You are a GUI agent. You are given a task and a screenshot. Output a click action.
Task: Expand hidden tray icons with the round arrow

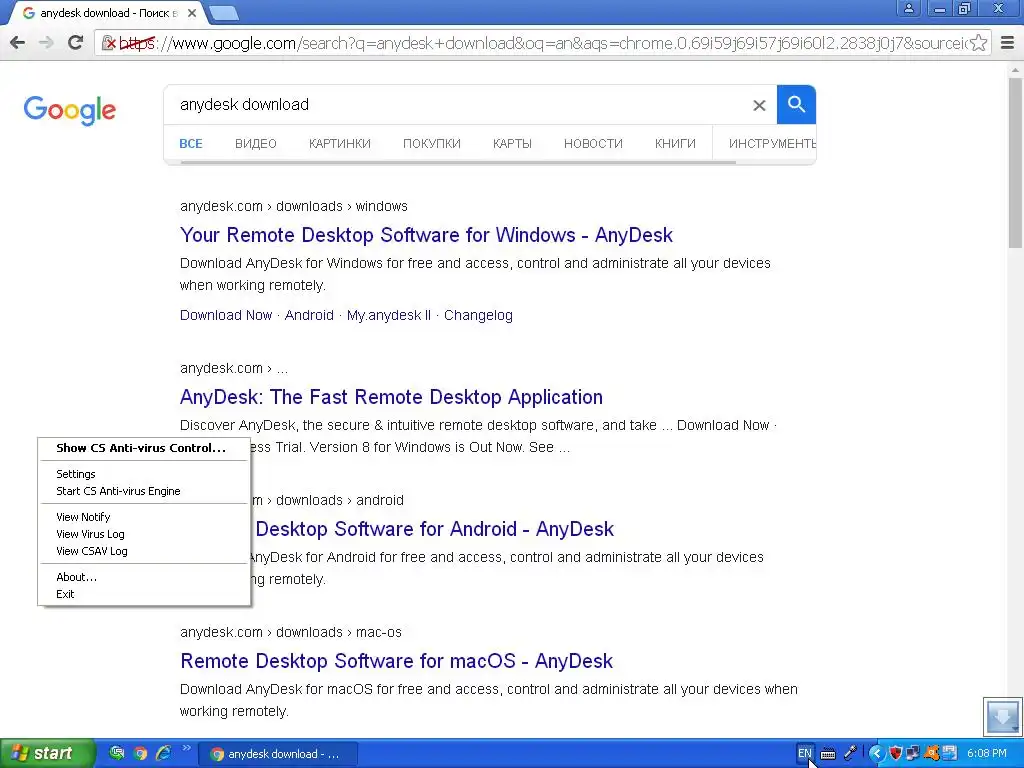876,754
